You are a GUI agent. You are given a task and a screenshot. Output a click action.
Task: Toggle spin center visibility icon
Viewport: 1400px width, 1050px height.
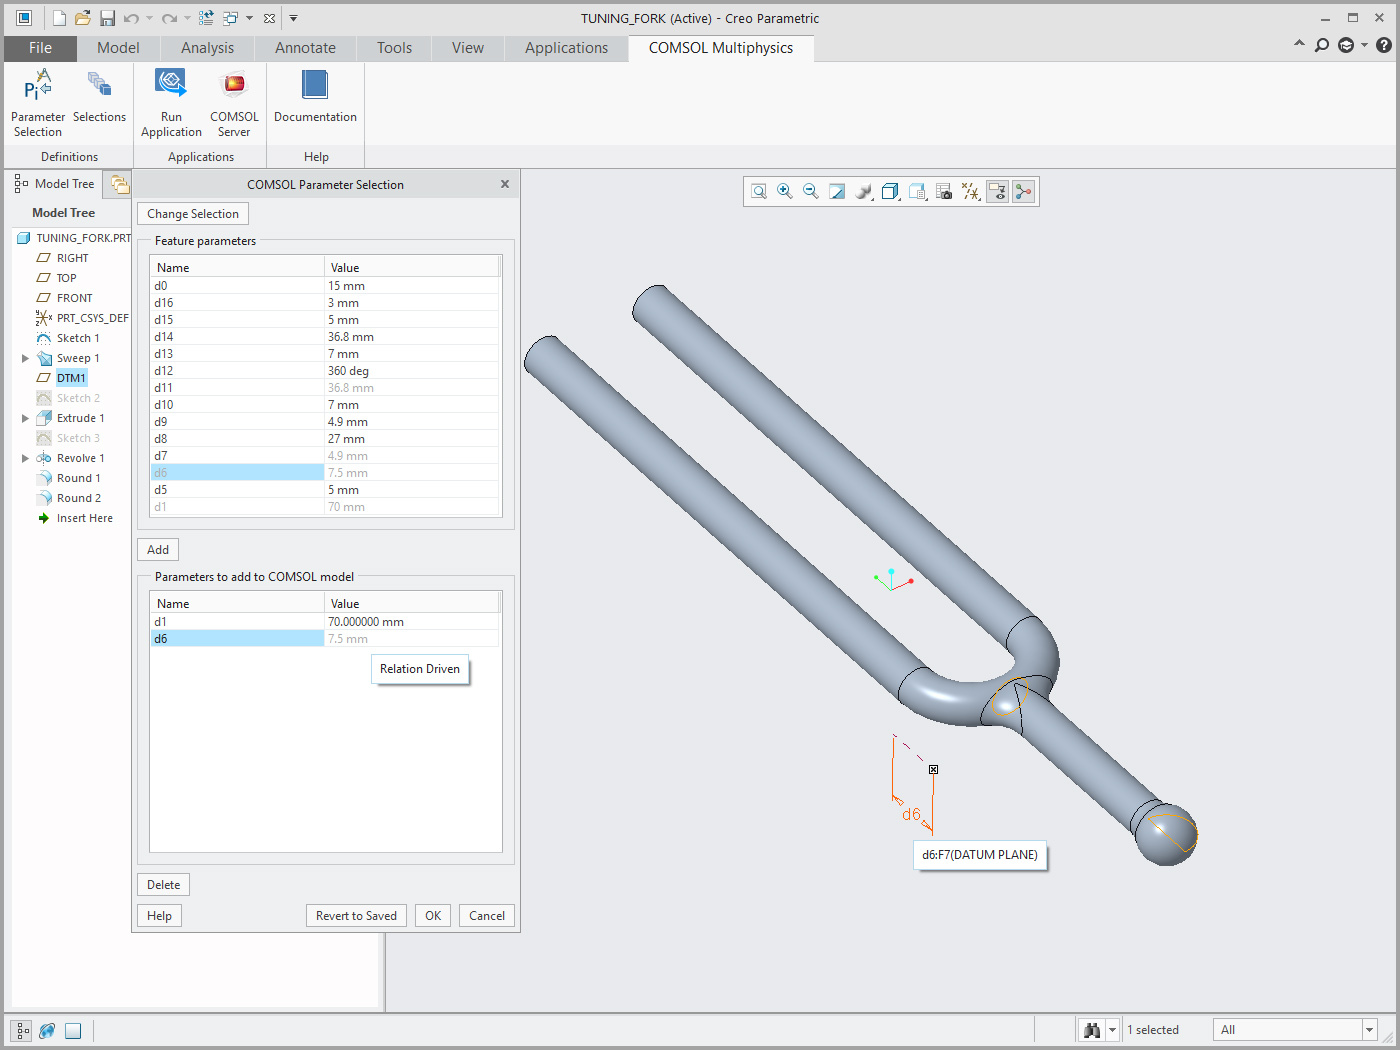pos(1023,191)
